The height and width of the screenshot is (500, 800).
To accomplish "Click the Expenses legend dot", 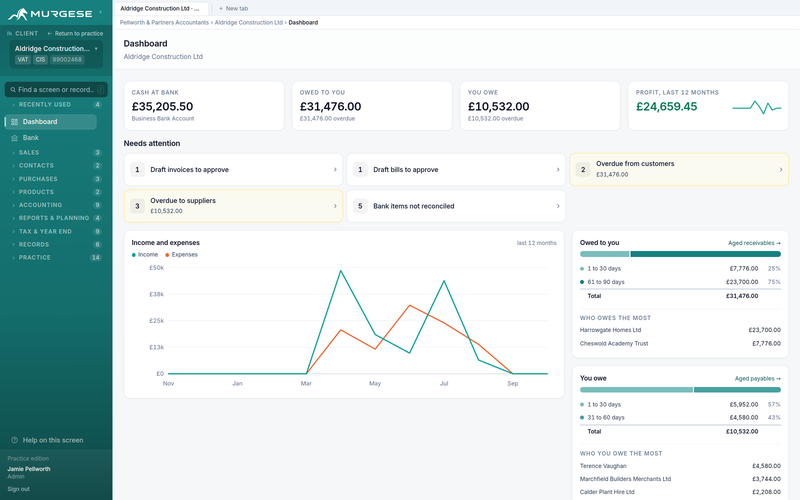I will pyautogui.click(x=167, y=255).
